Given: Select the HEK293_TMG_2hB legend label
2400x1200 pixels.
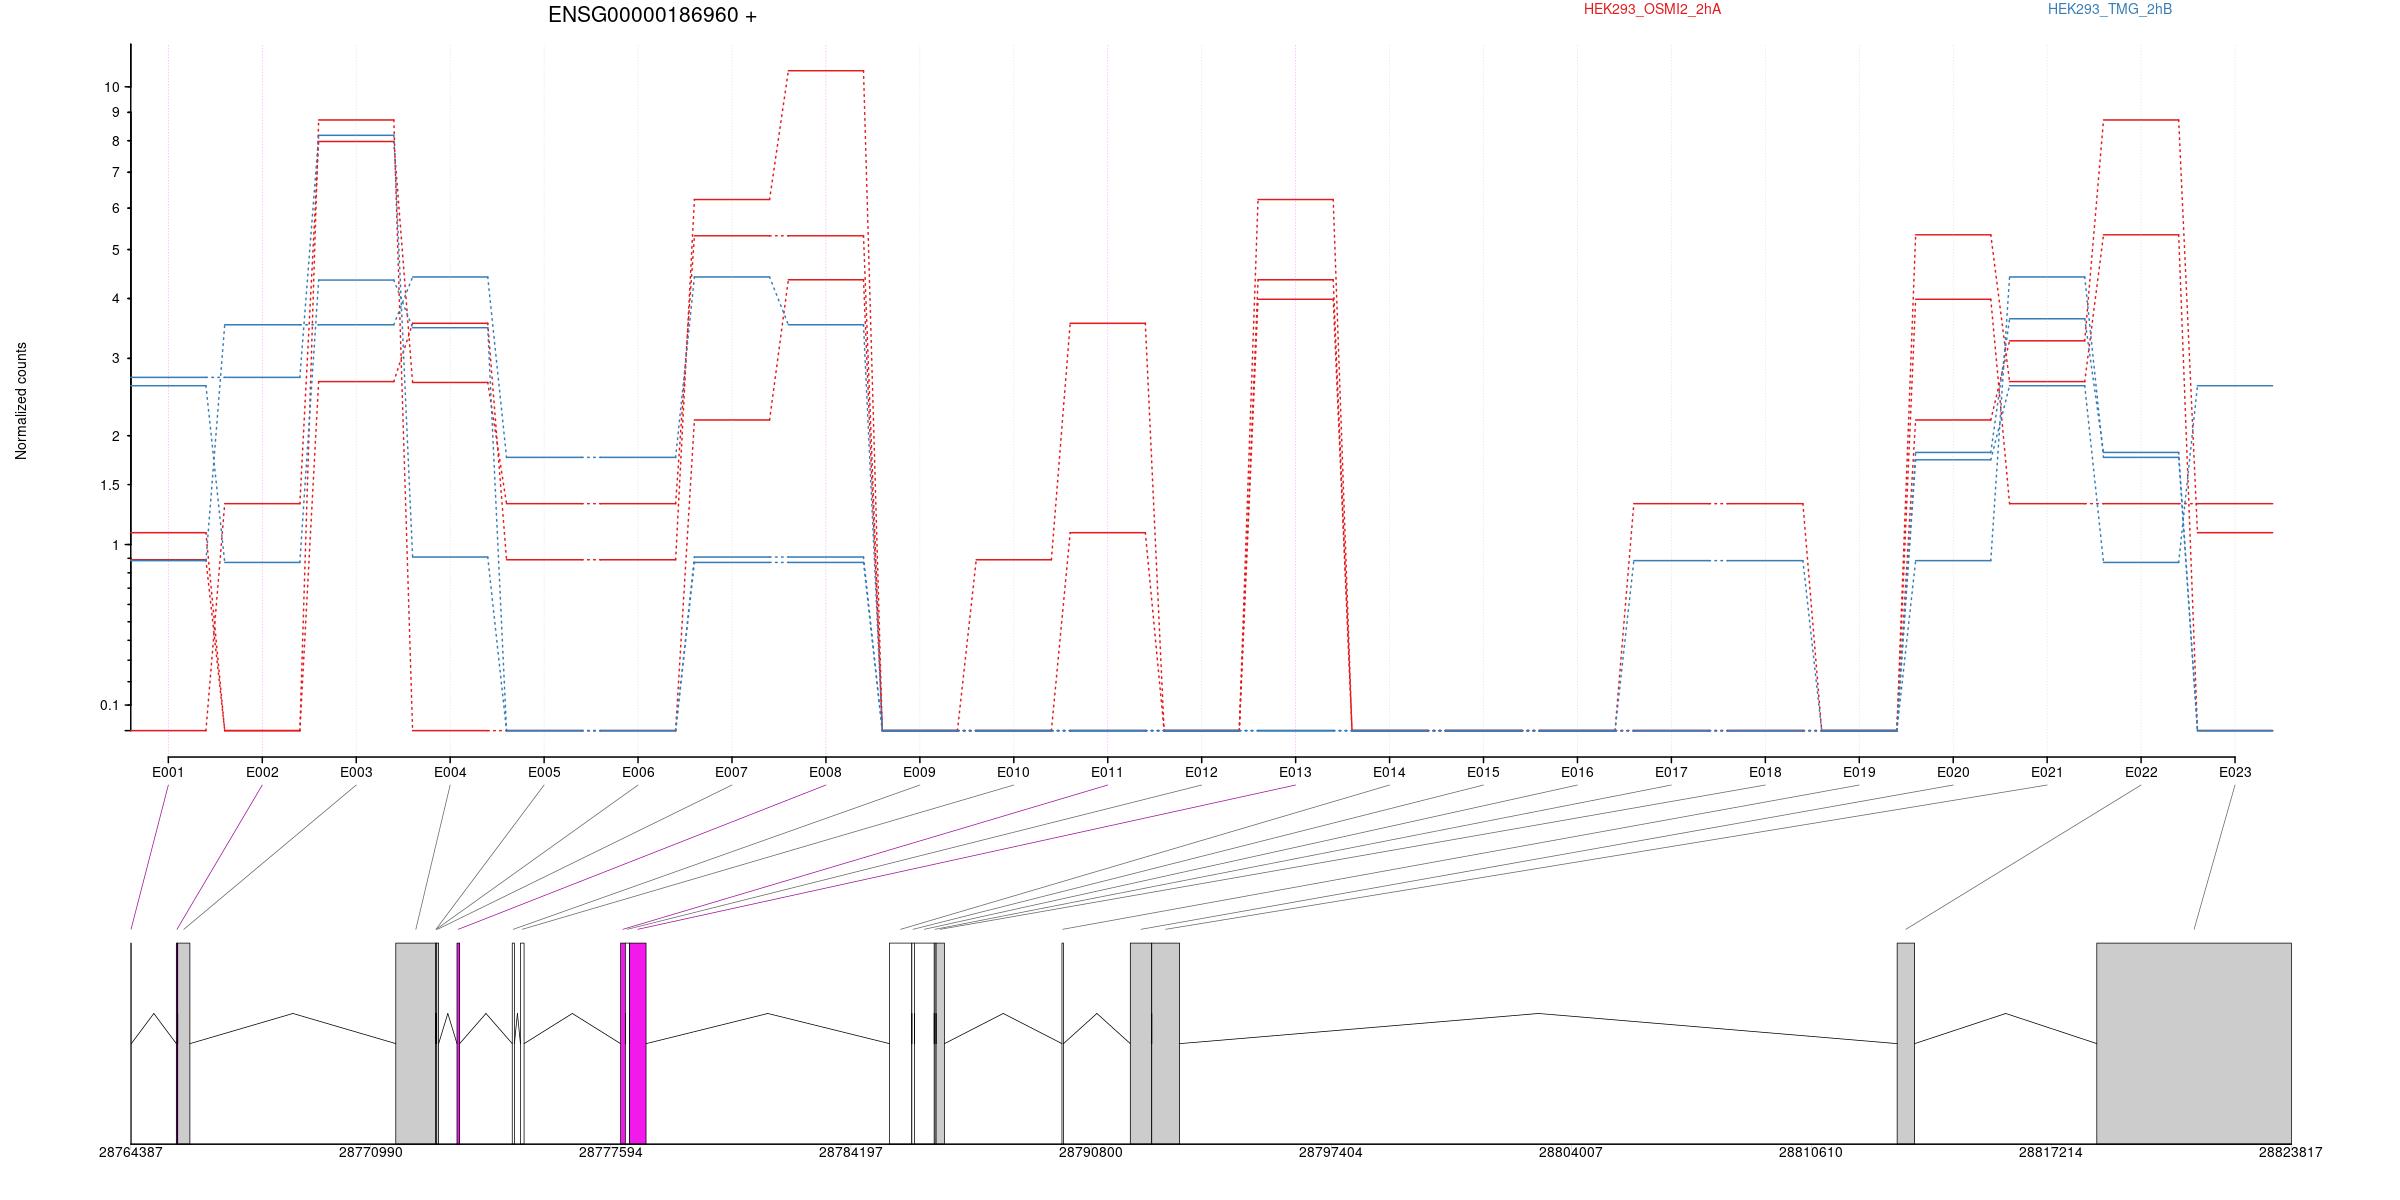Looking at the screenshot, I should (x=2110, y=9).
